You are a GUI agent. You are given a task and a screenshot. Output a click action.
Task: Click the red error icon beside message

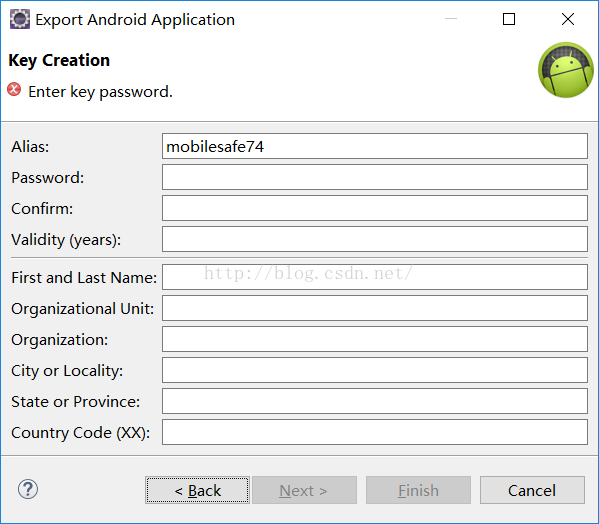click(x=14, y=89)
